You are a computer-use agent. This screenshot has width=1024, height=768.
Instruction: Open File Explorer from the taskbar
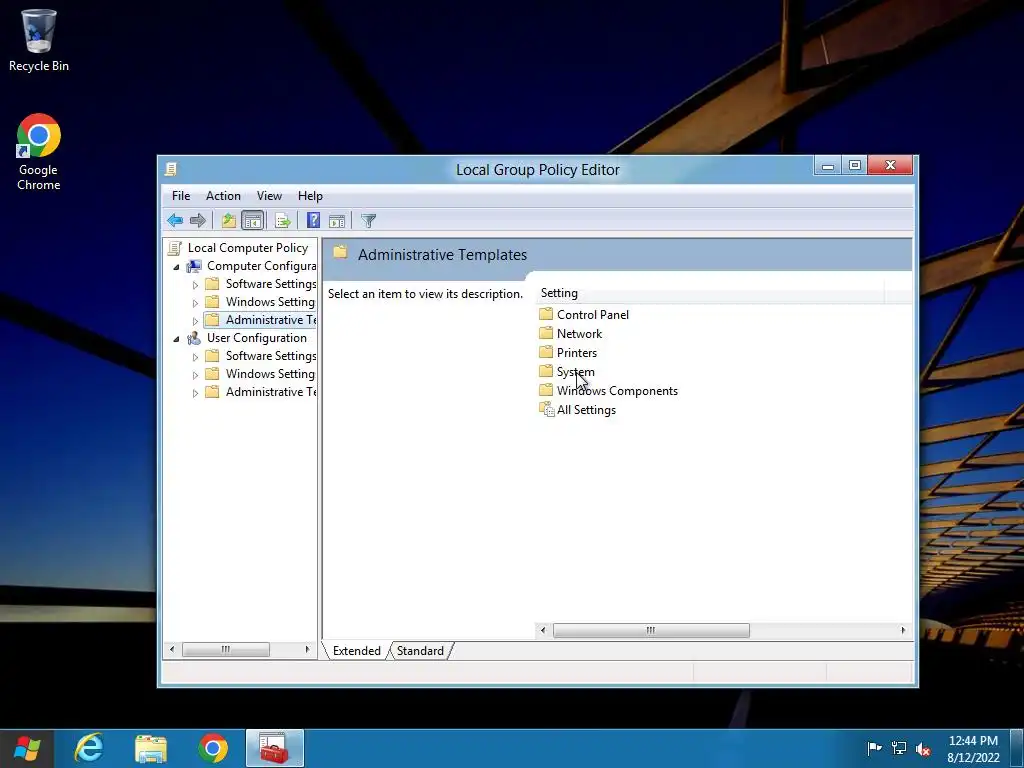[151, 748]
